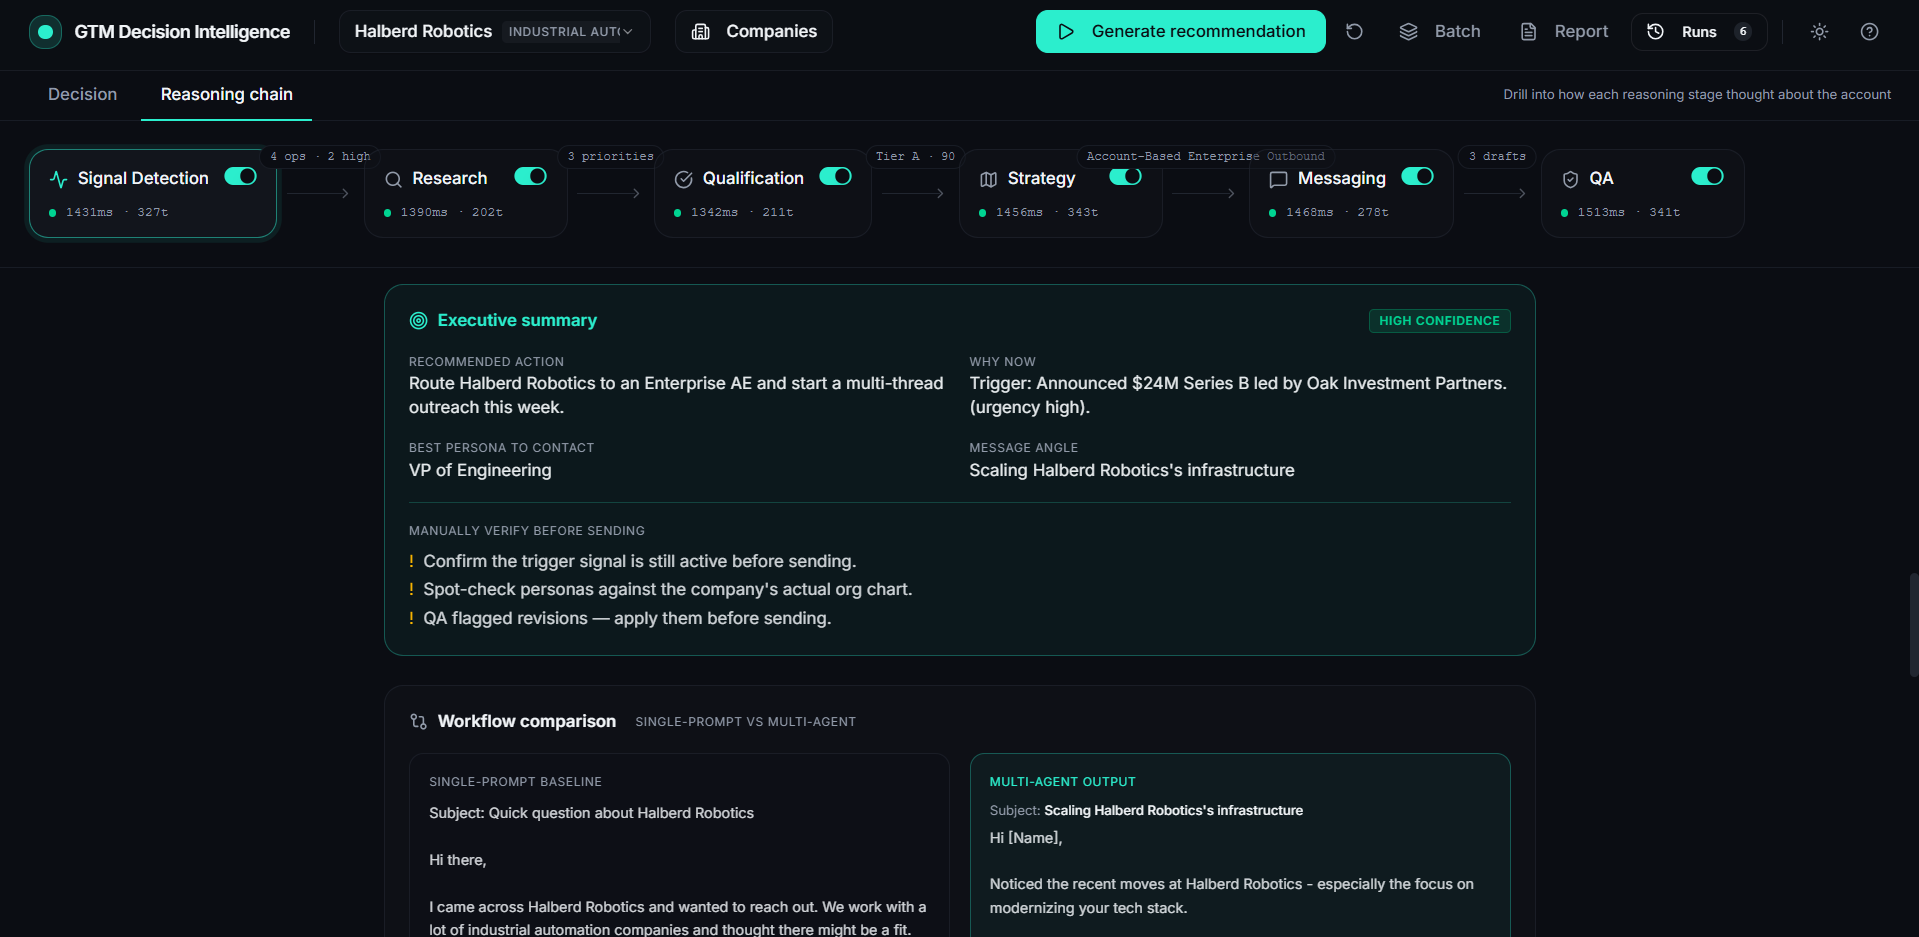Click the reset circular arrow icon
The width and height of the screenshot is (1919, 937).
click(1354, 32)
